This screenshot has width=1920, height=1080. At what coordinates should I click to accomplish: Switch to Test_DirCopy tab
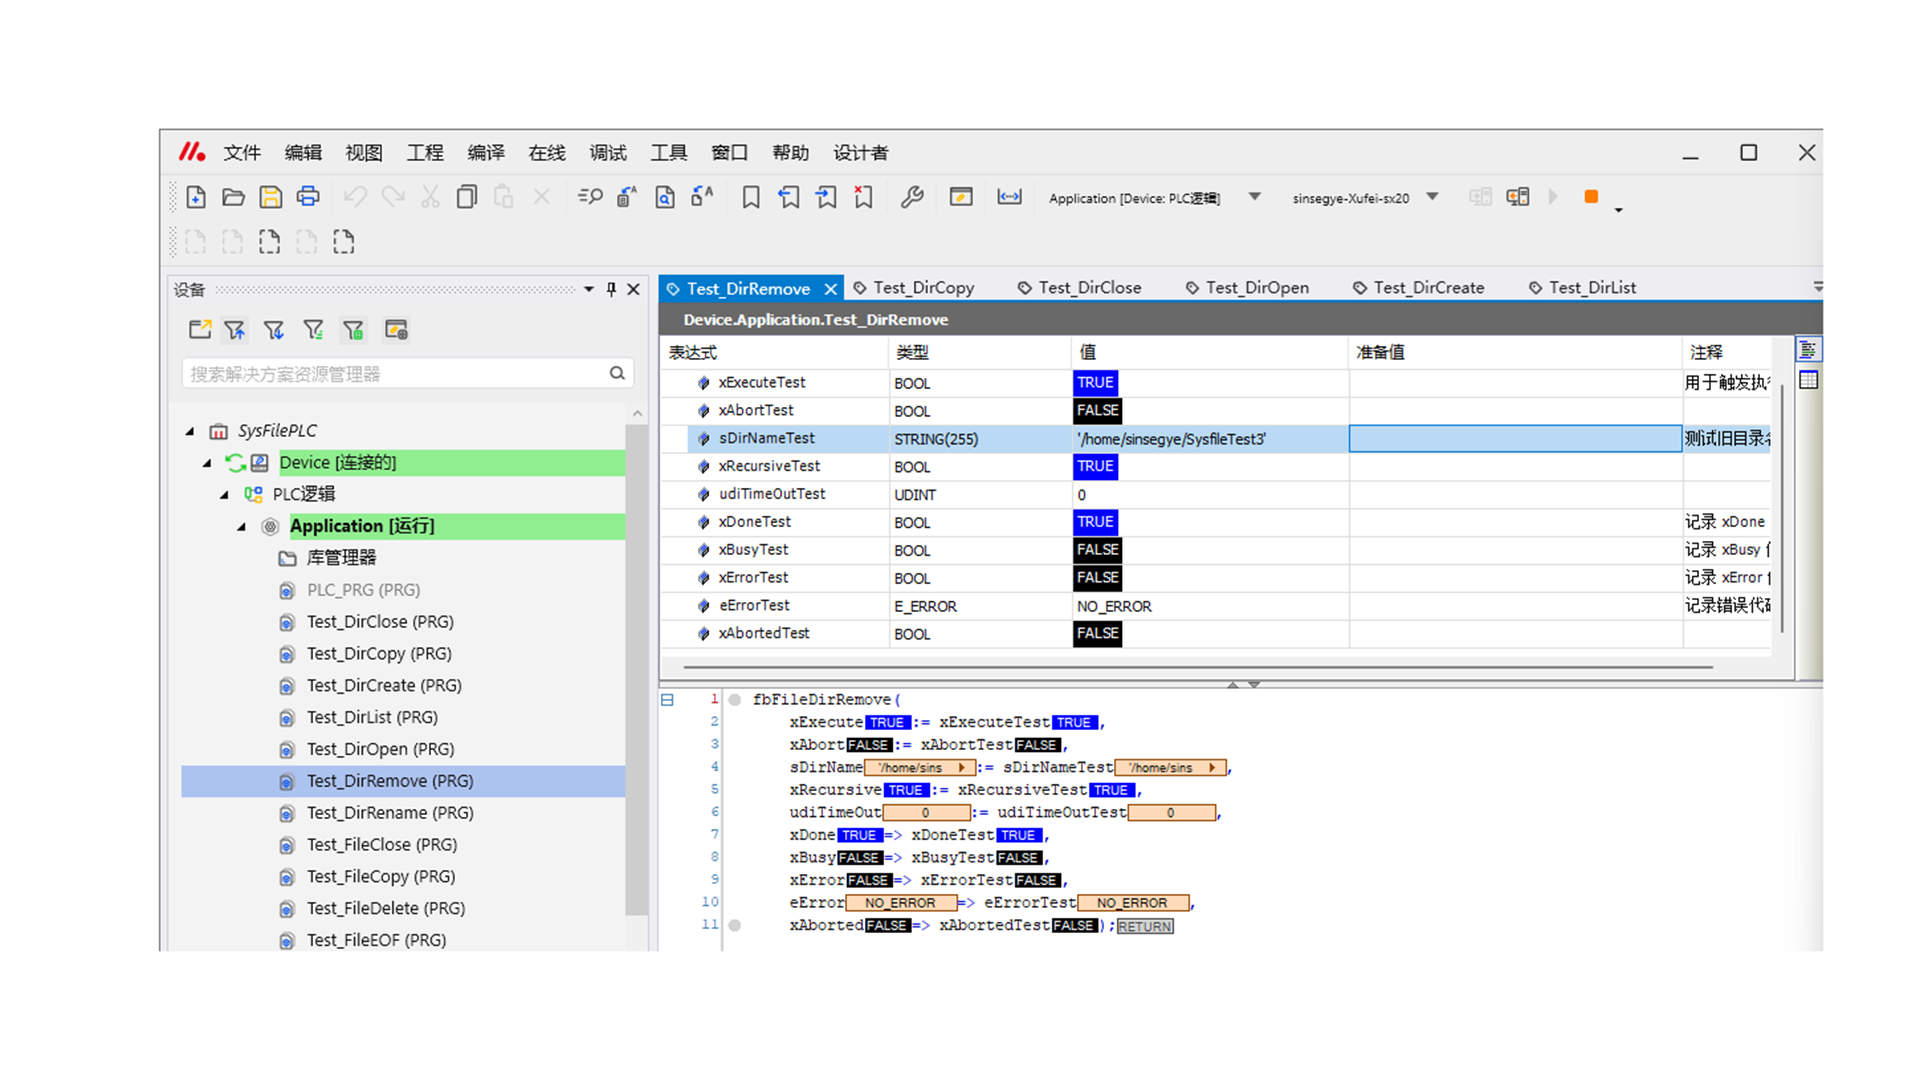[x=914, y=288]
